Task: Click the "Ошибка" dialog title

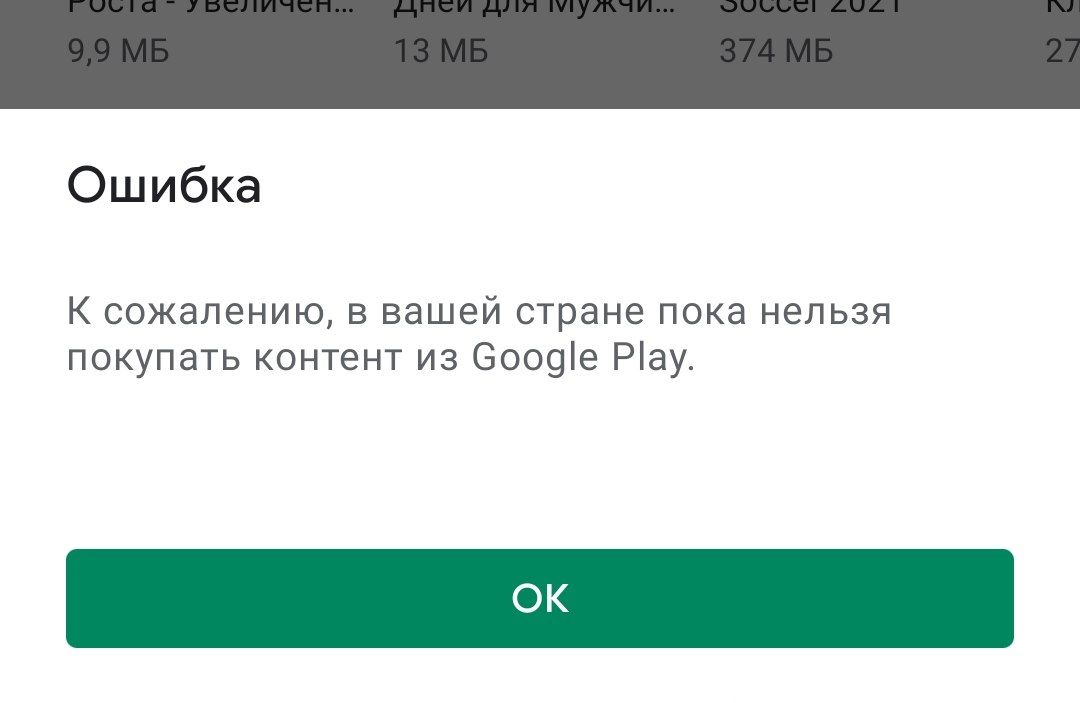Action: (x=164, y=185)
